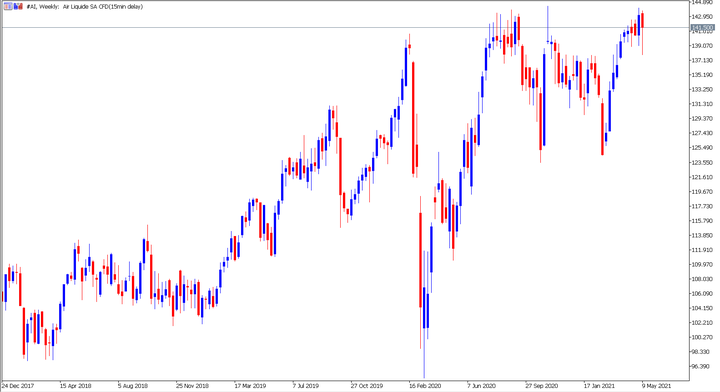Click the 119.670 price scale label
This screenshot has height=392, width=720.
click(x=703, y=191)
